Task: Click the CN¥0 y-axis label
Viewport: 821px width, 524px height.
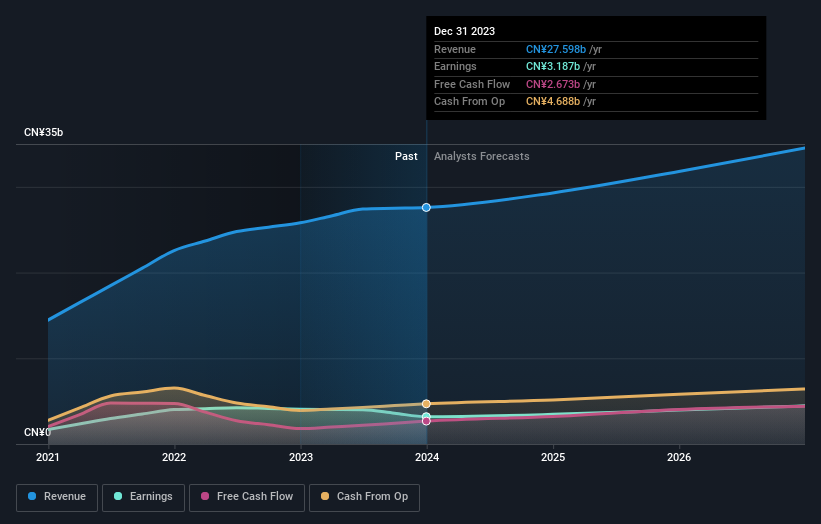Action: (37, 432)
